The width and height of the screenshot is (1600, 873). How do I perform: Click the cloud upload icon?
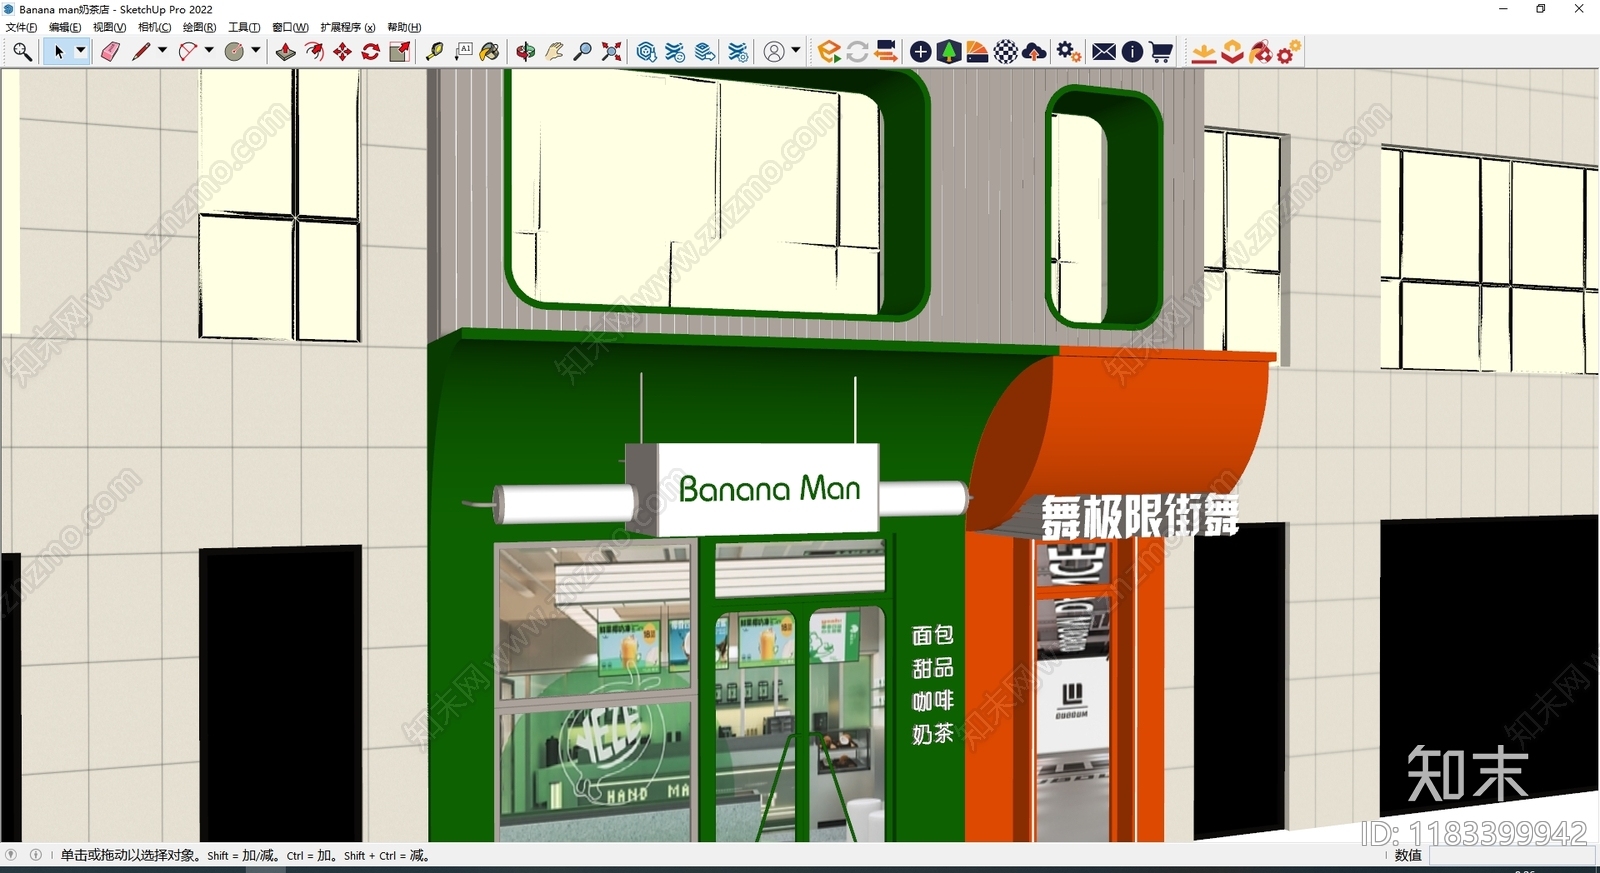tap(1035, 52)
